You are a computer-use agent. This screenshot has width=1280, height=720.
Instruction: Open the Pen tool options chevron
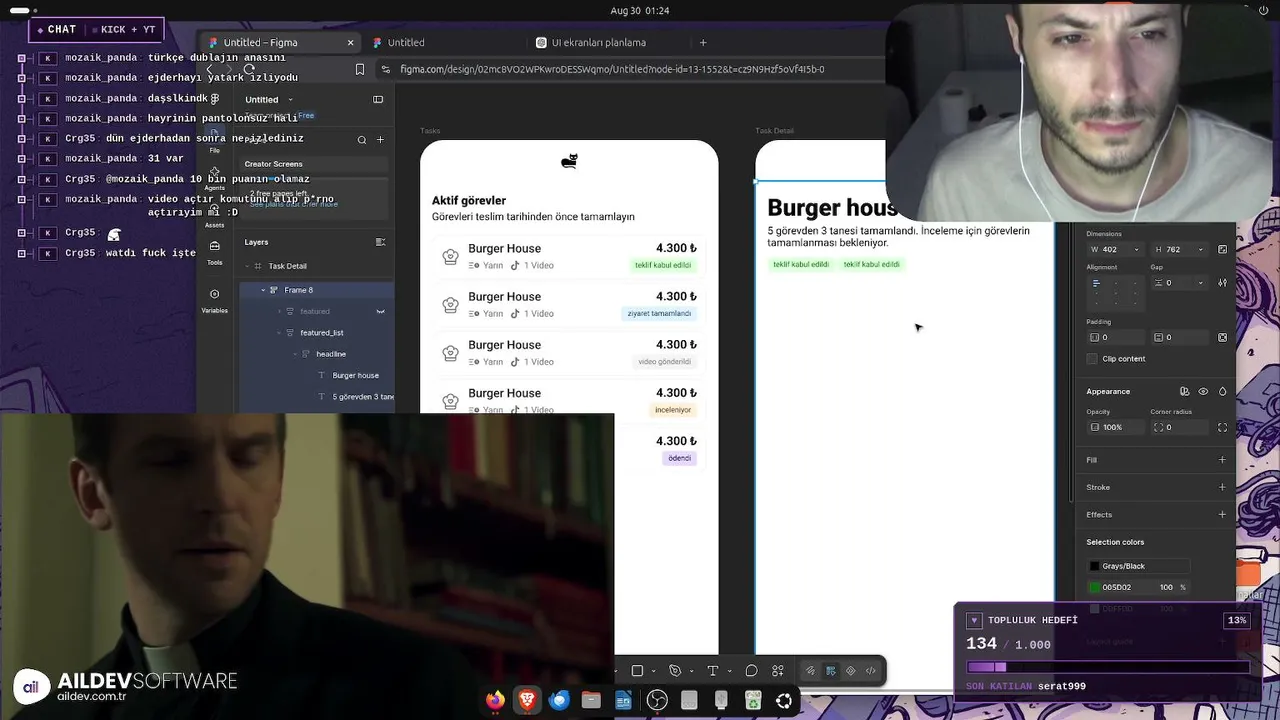tap(691, 671)
